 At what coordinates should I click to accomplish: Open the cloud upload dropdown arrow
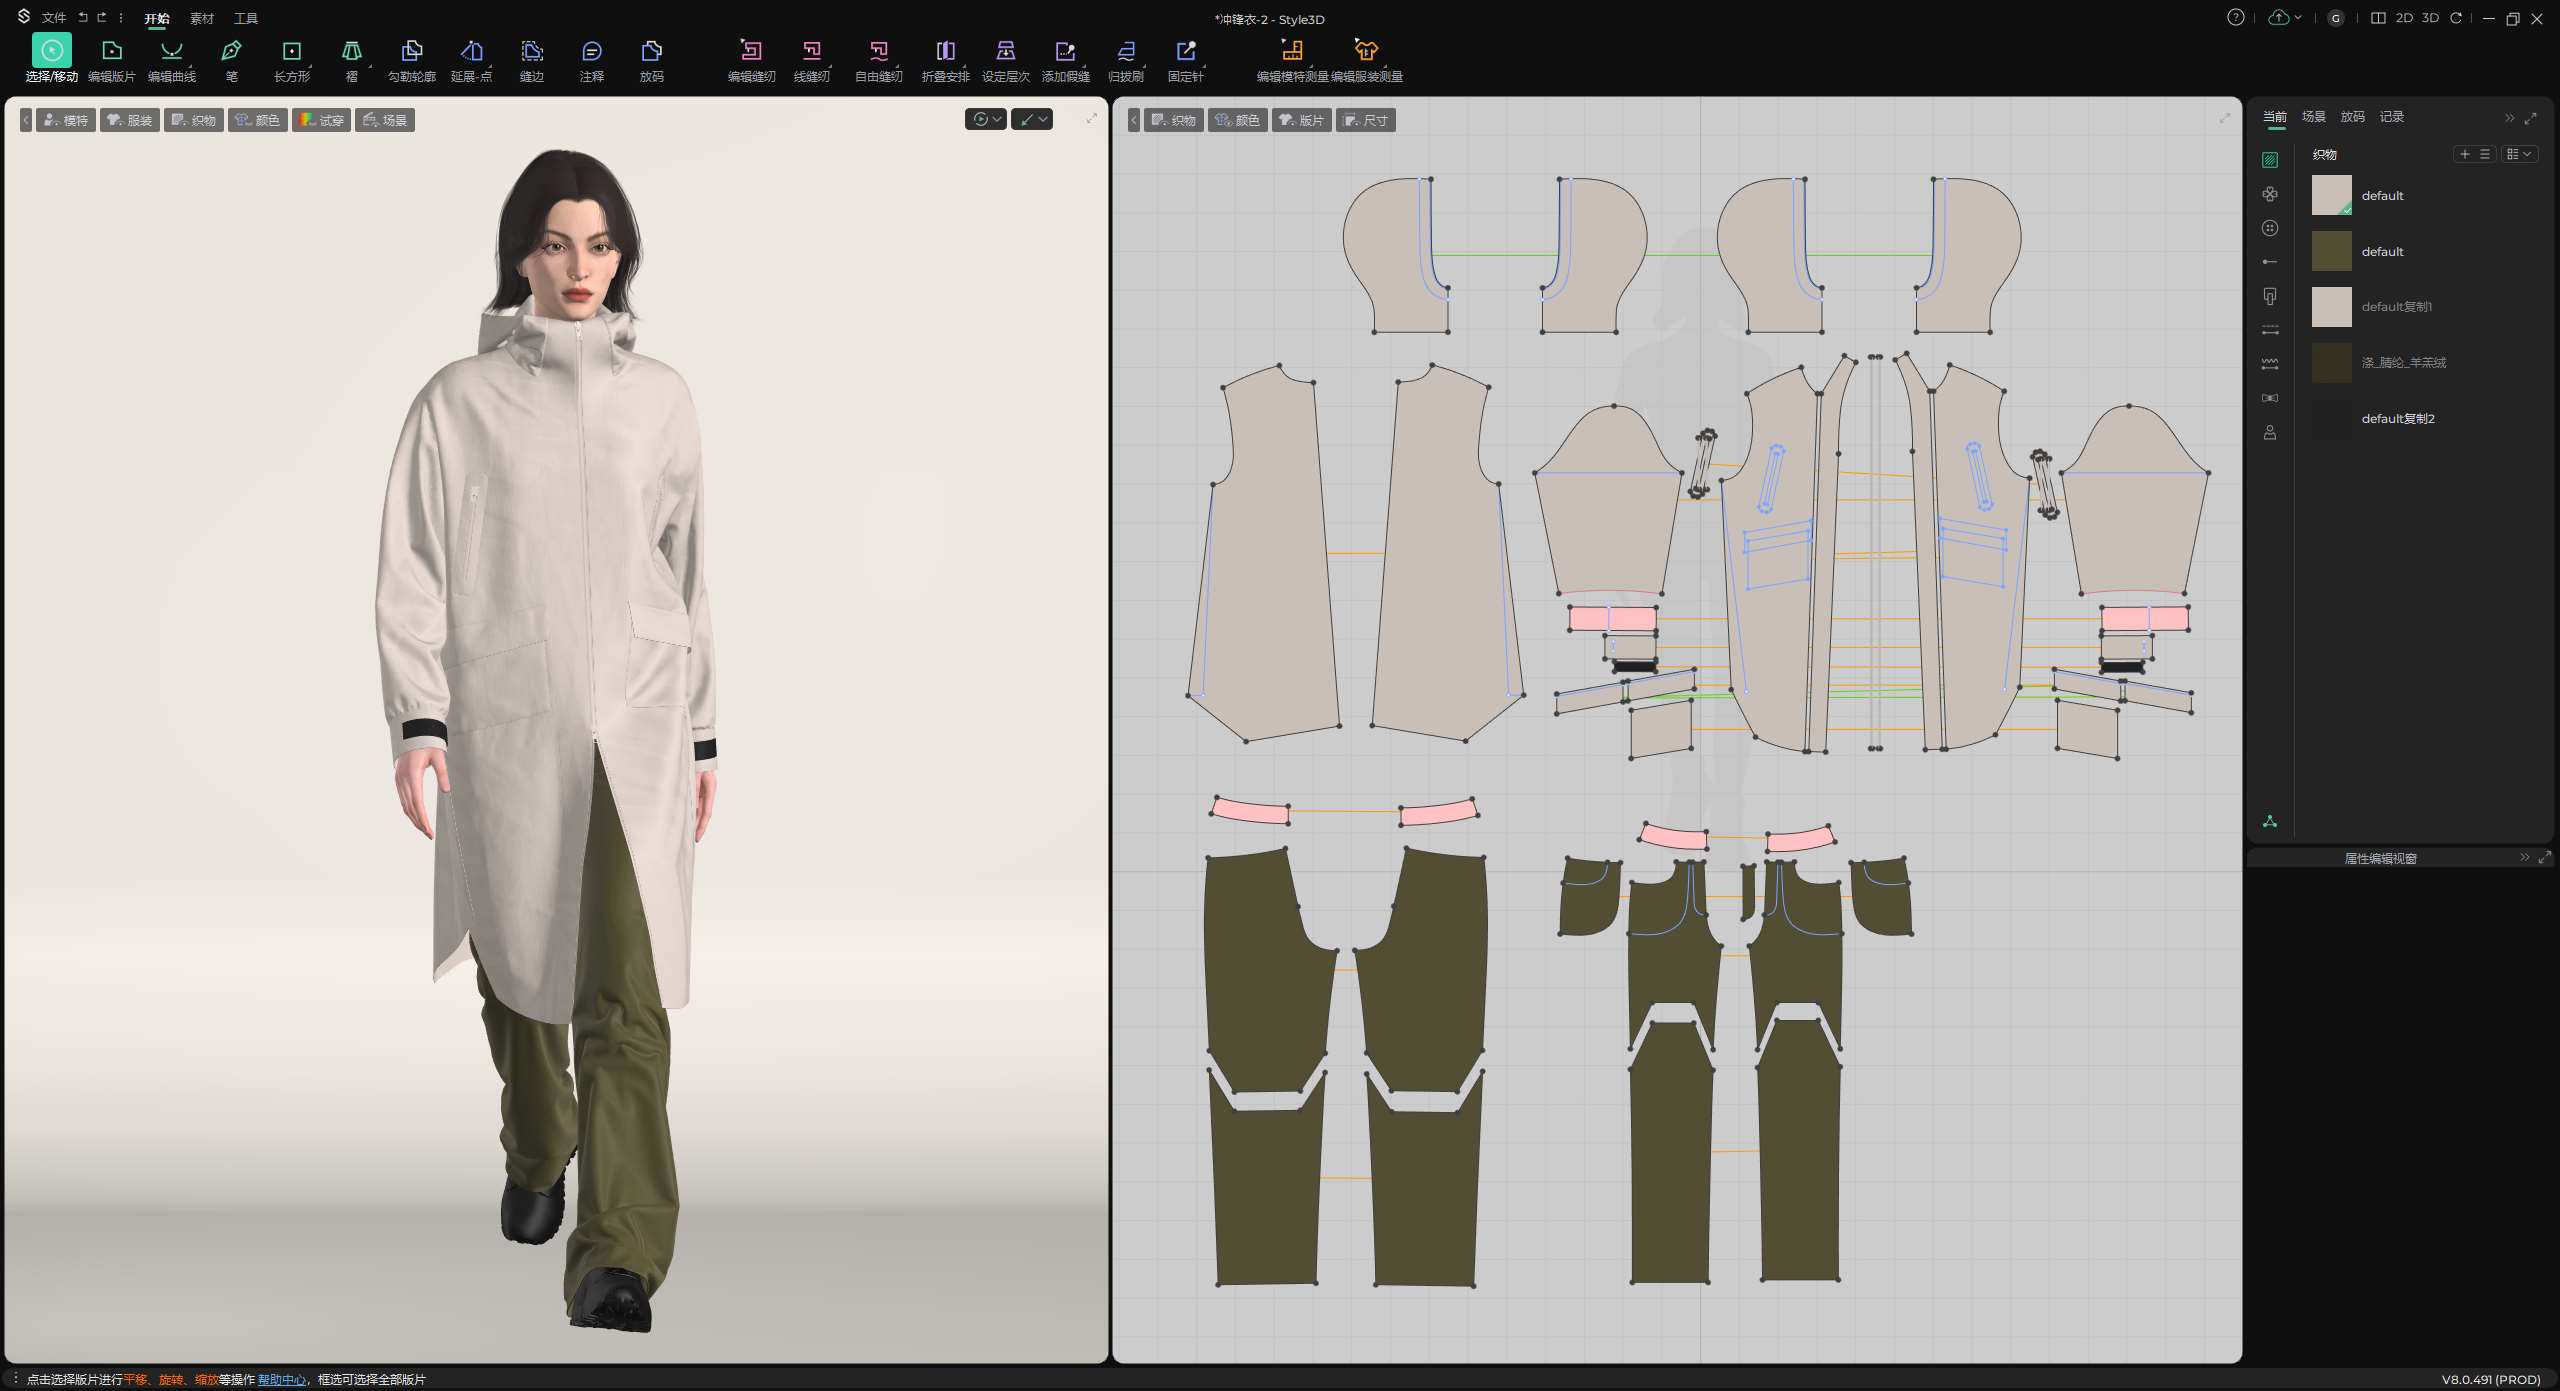pos(2298,18)
